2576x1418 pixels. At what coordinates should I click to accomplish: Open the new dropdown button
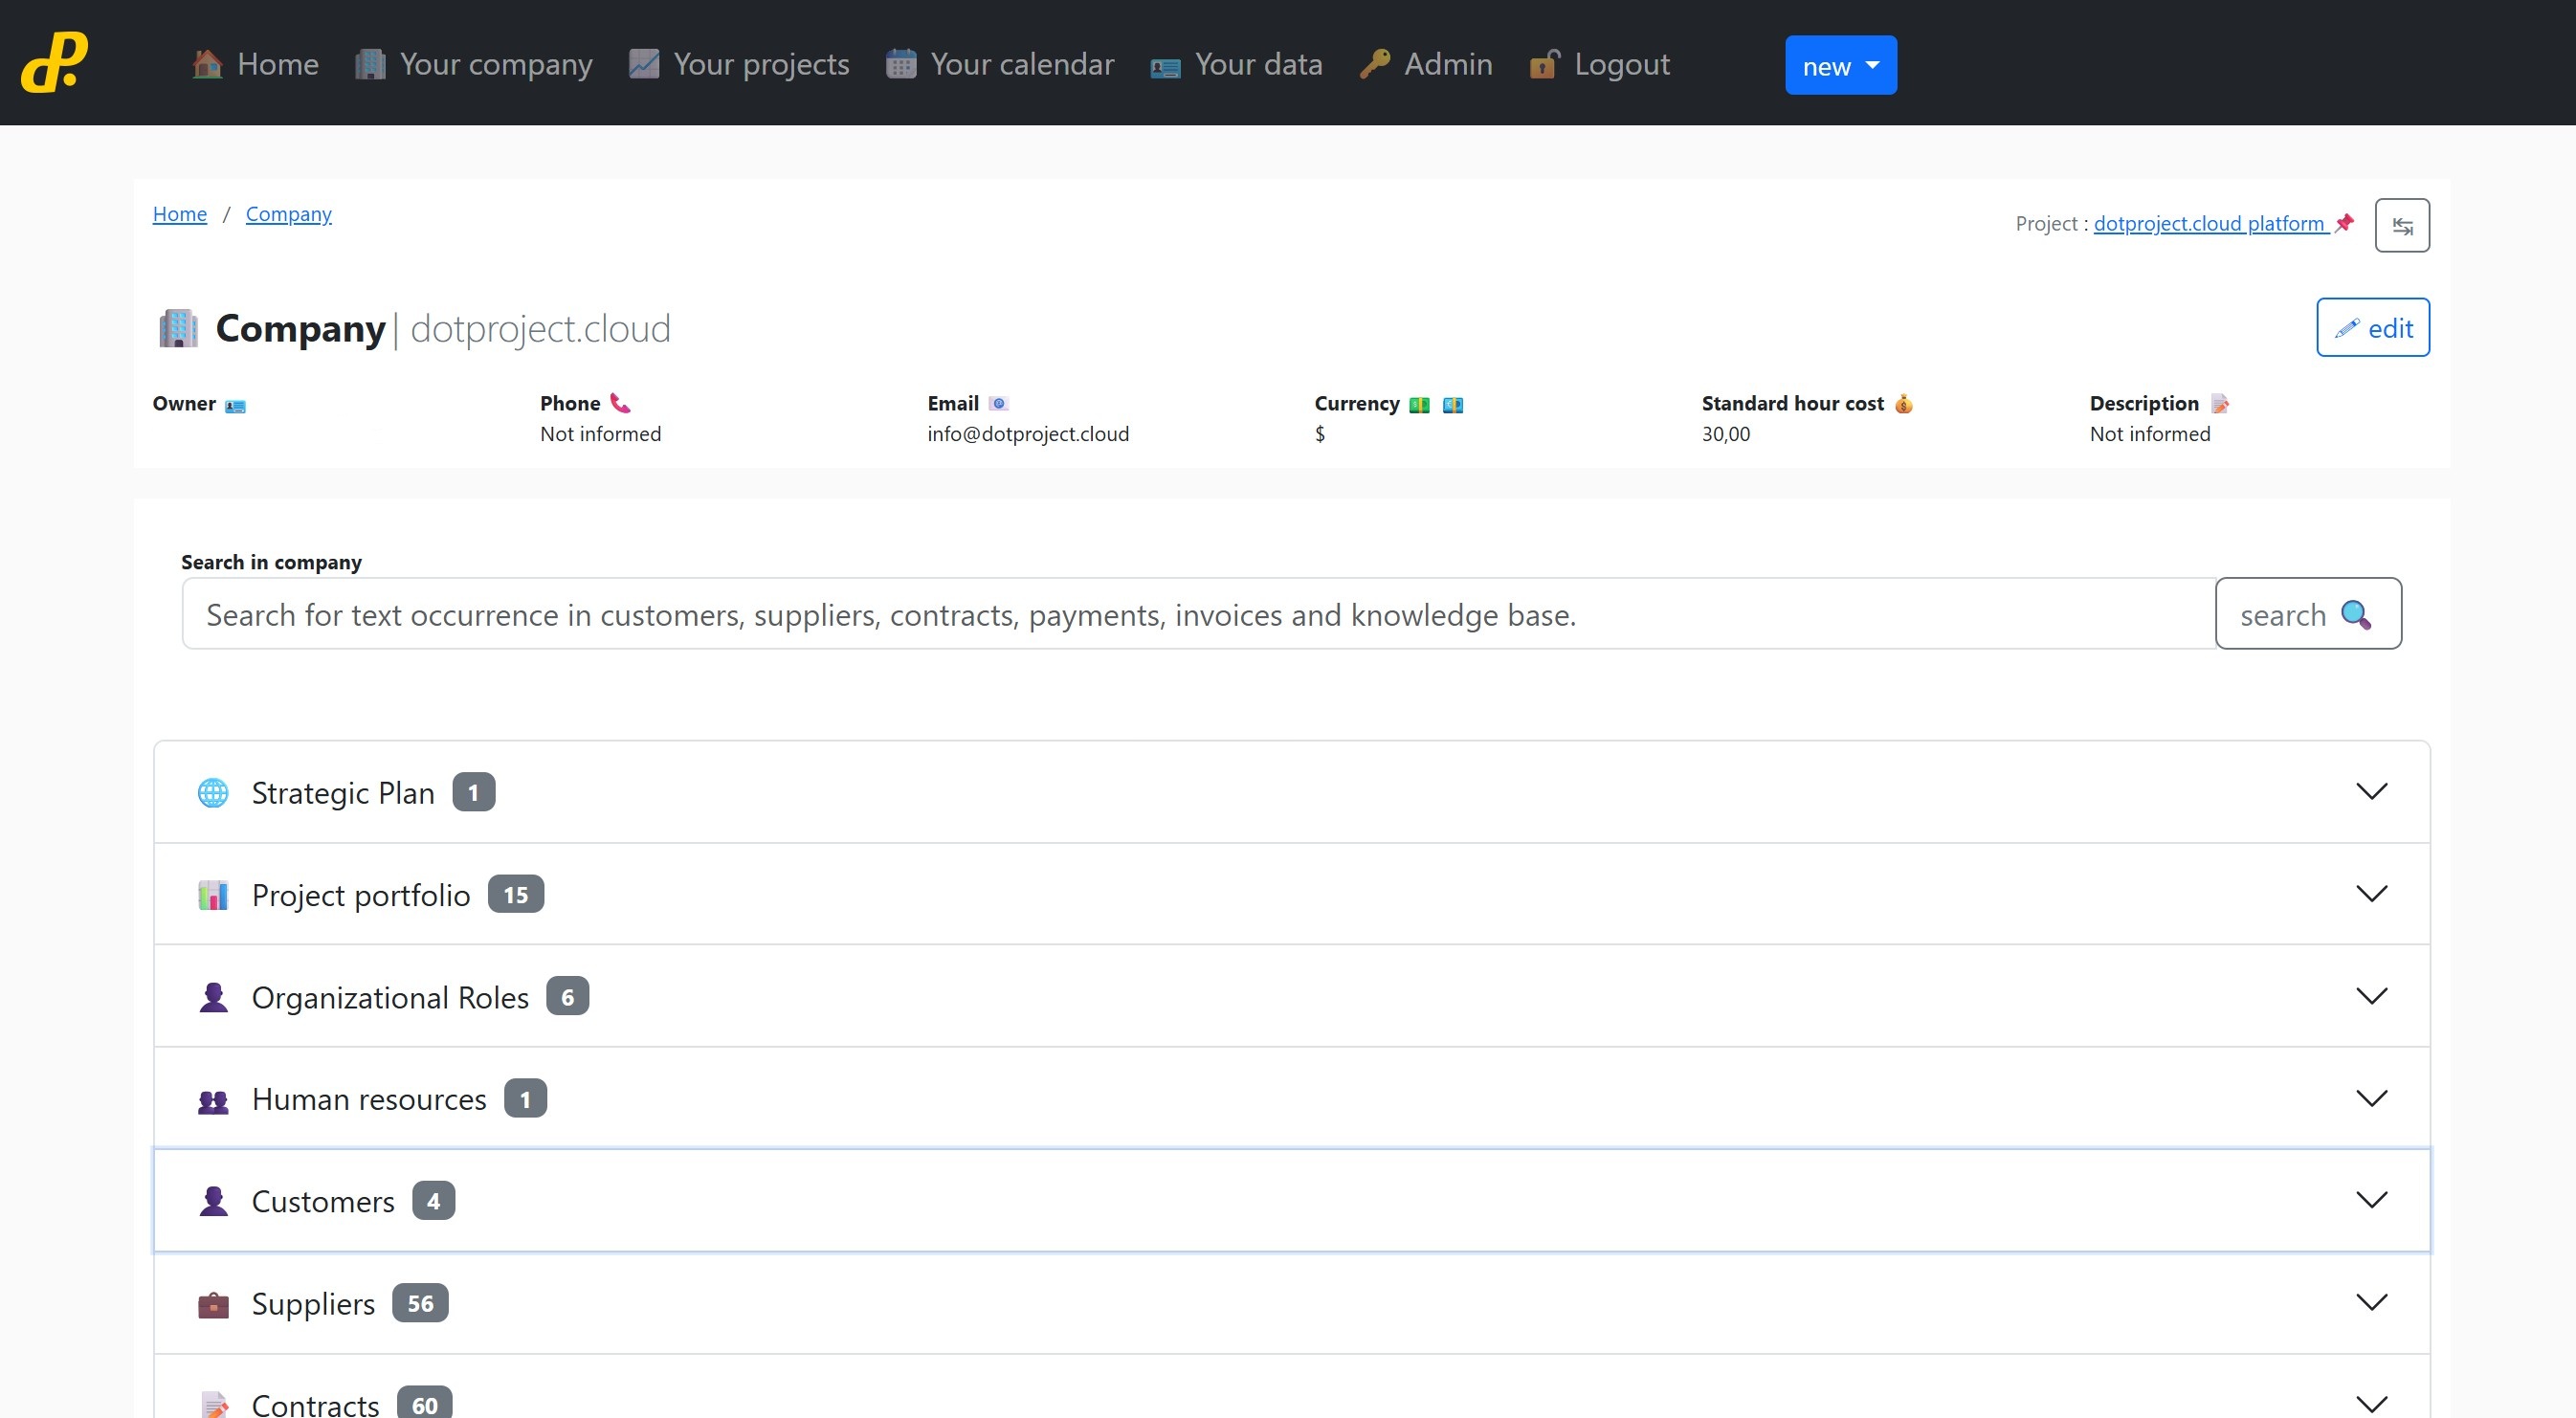click(1840, 66)
